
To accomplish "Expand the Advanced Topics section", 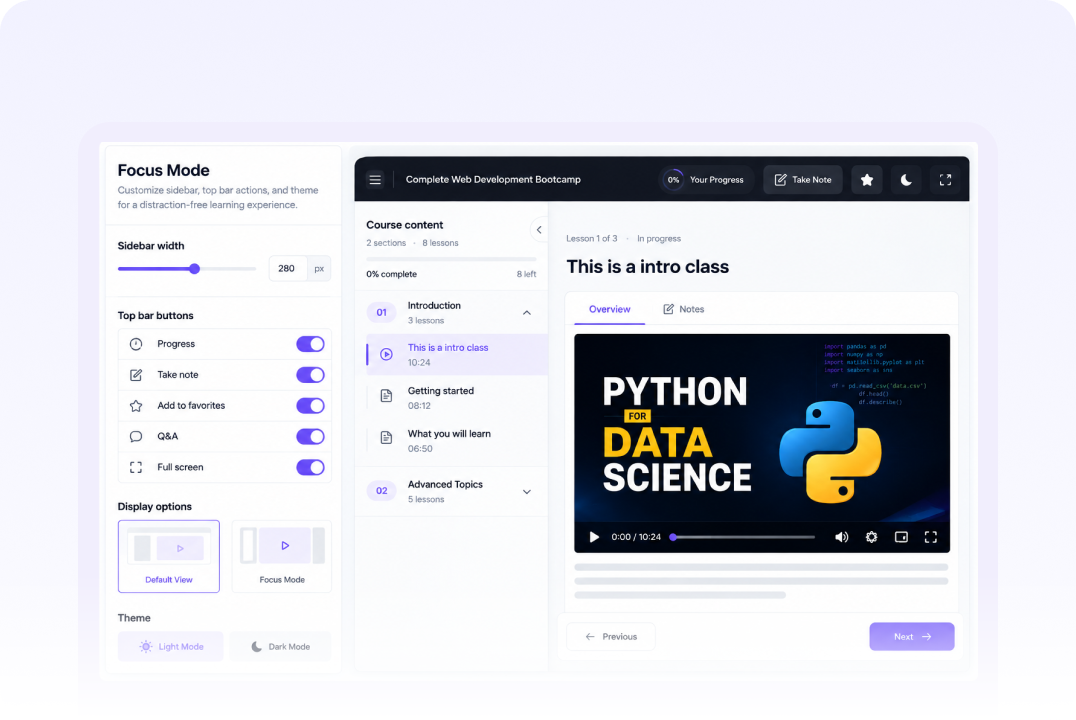I will point(526,491).
